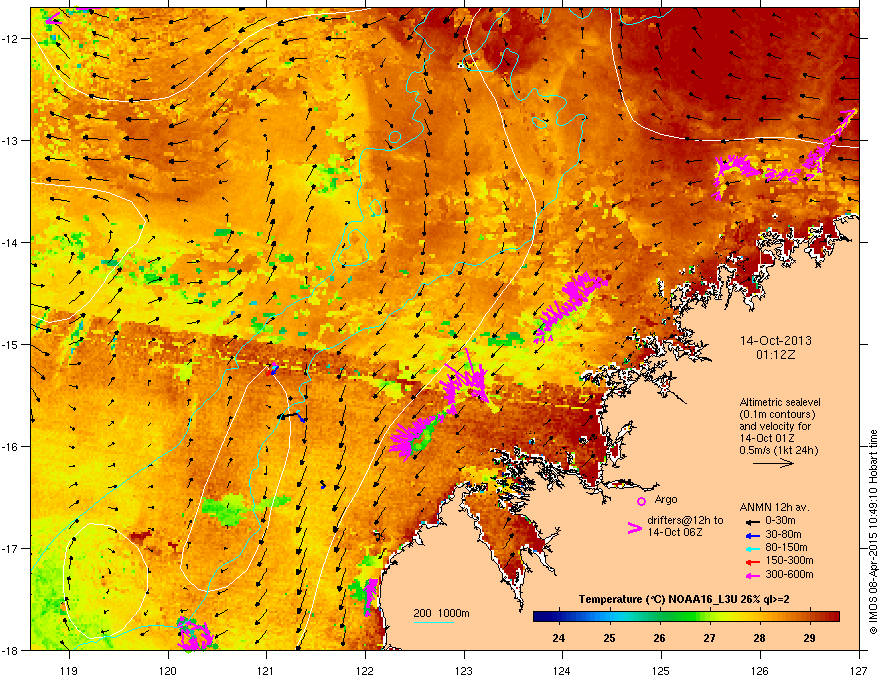Click the latitude axis label -13
The height and width of the screenshot is (680, 880).
tap(11, 140)
